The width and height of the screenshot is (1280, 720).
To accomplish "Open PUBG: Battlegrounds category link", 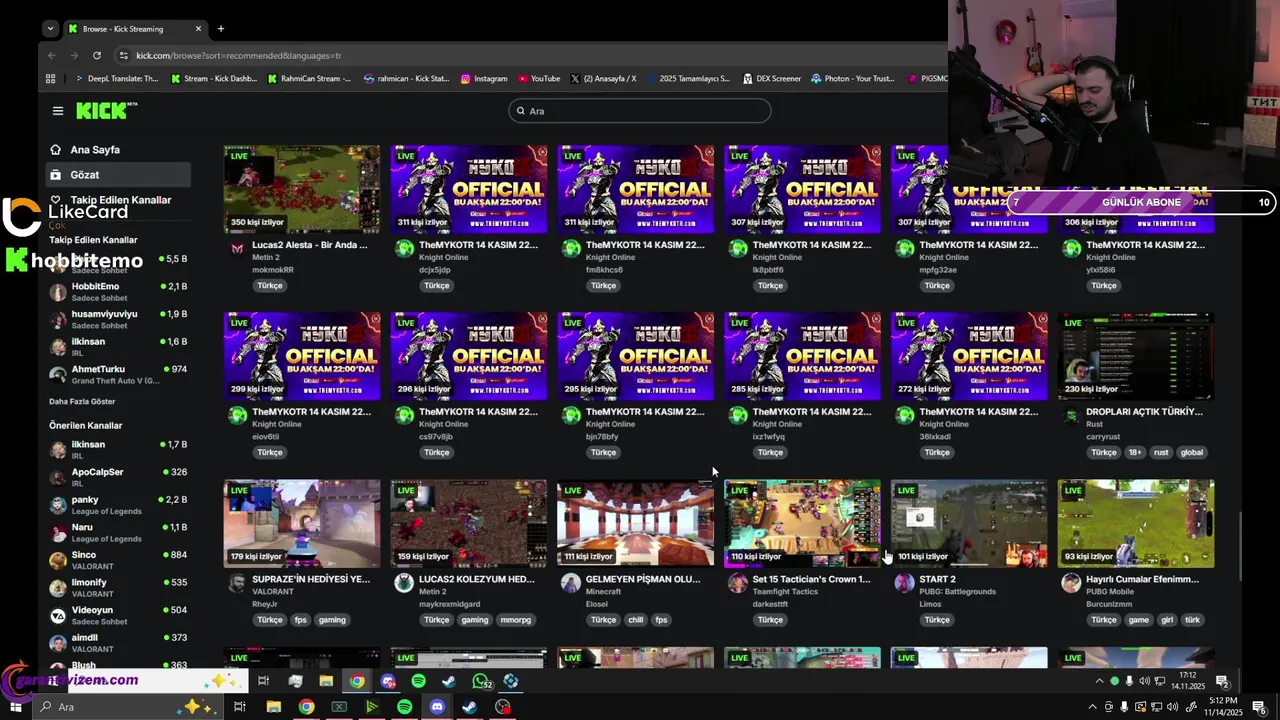I will pos(958,591).
